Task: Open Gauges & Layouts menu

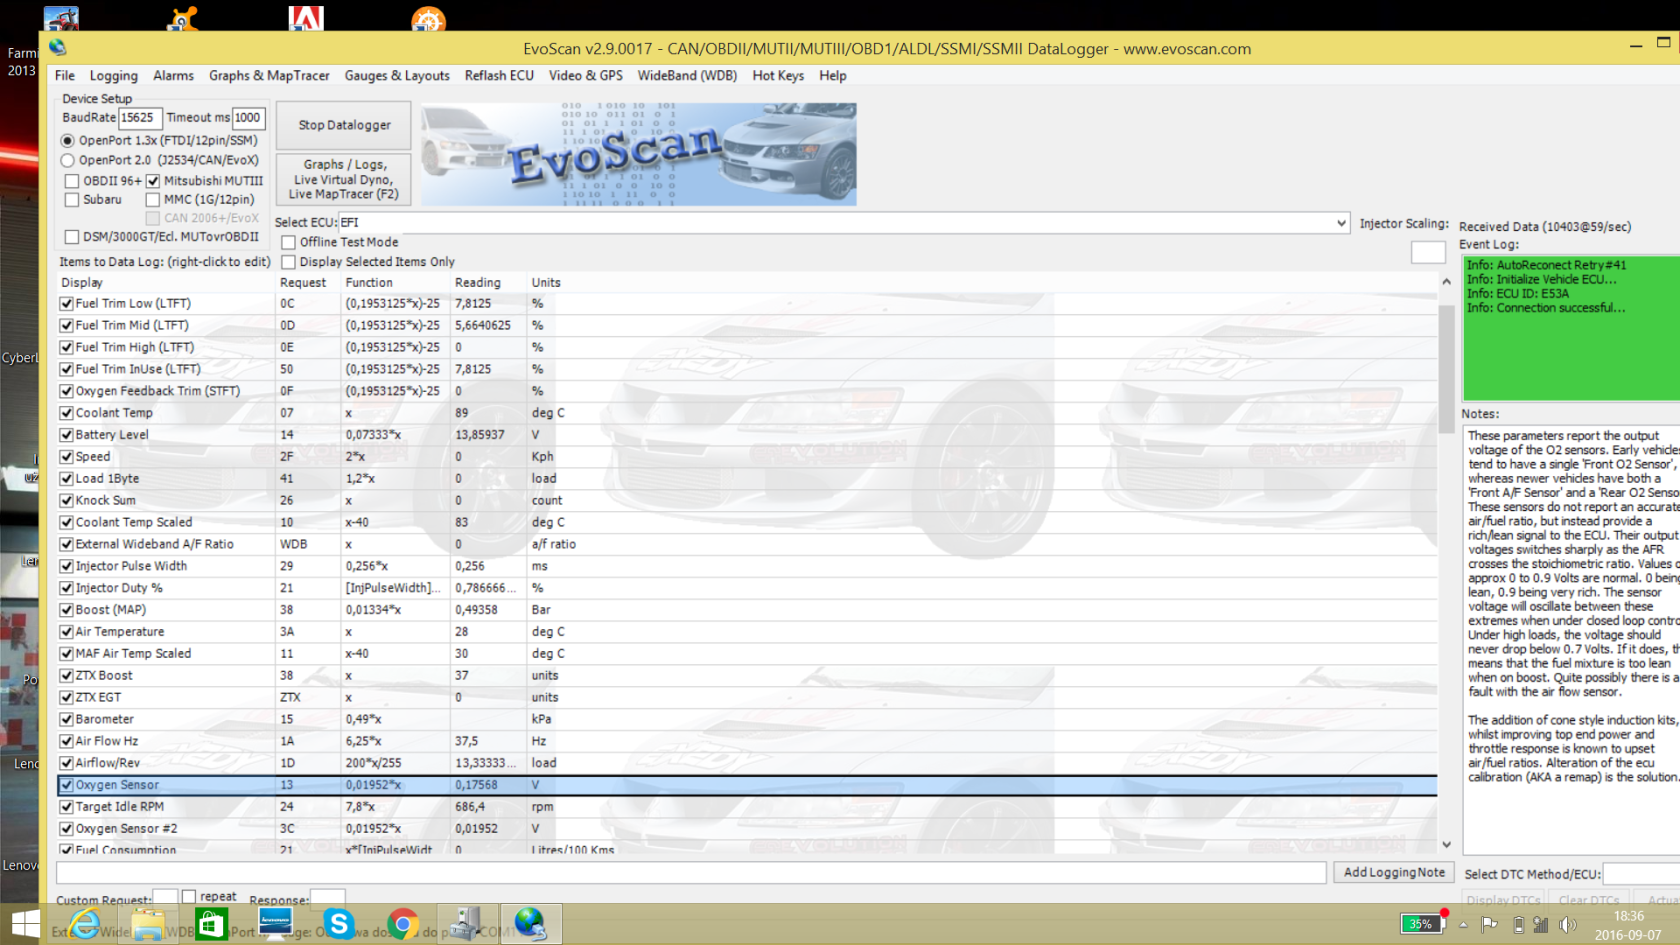Action: click(x=397, y=76)
